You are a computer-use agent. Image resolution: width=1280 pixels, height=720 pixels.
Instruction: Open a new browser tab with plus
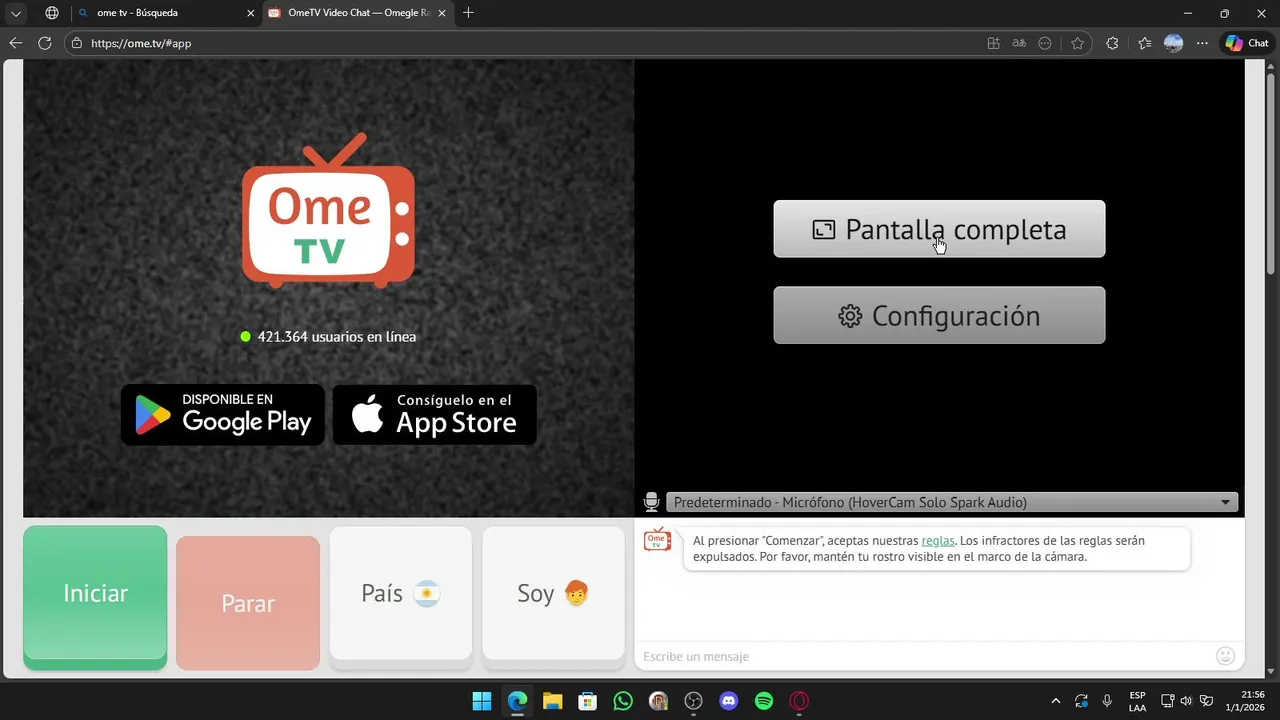[x=468, y=13]
